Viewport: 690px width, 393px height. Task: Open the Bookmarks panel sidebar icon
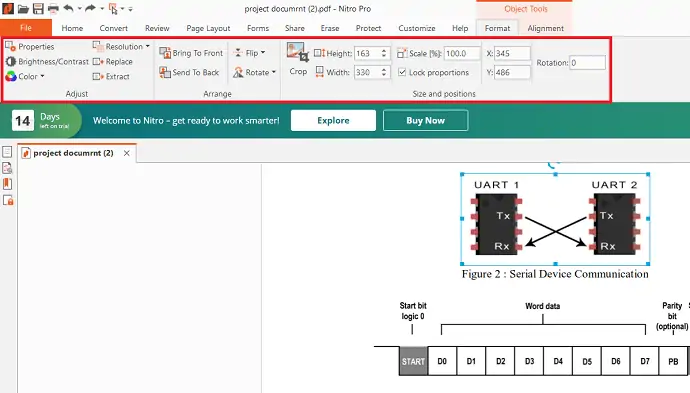tap(7, 184)
